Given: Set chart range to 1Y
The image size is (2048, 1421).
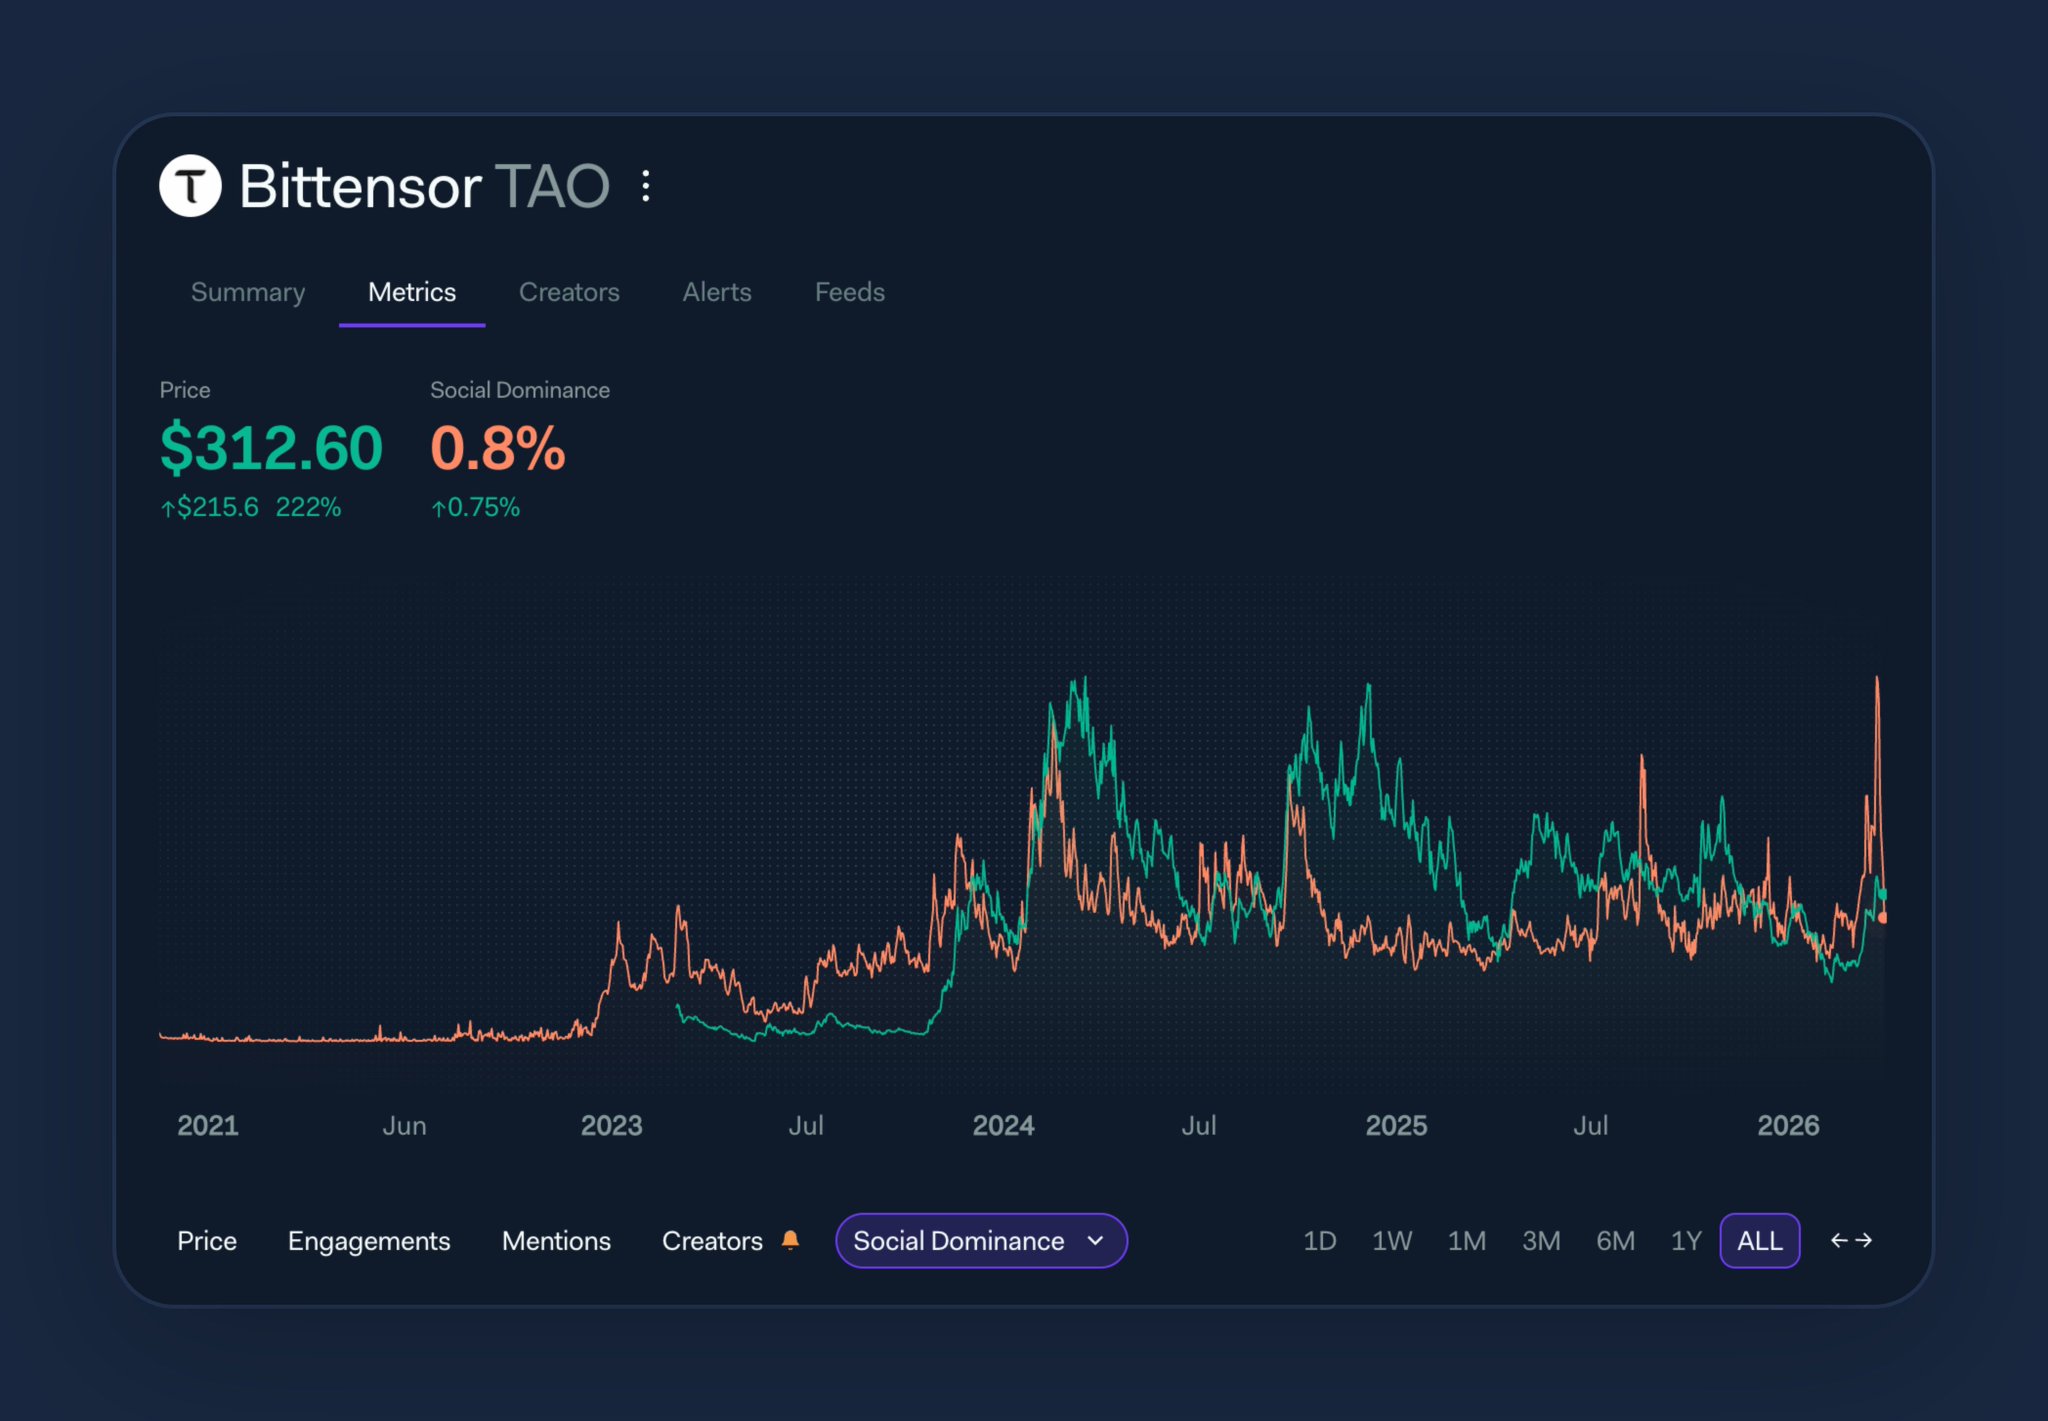Looking at the screenshot, I should coord(1686,1240).
